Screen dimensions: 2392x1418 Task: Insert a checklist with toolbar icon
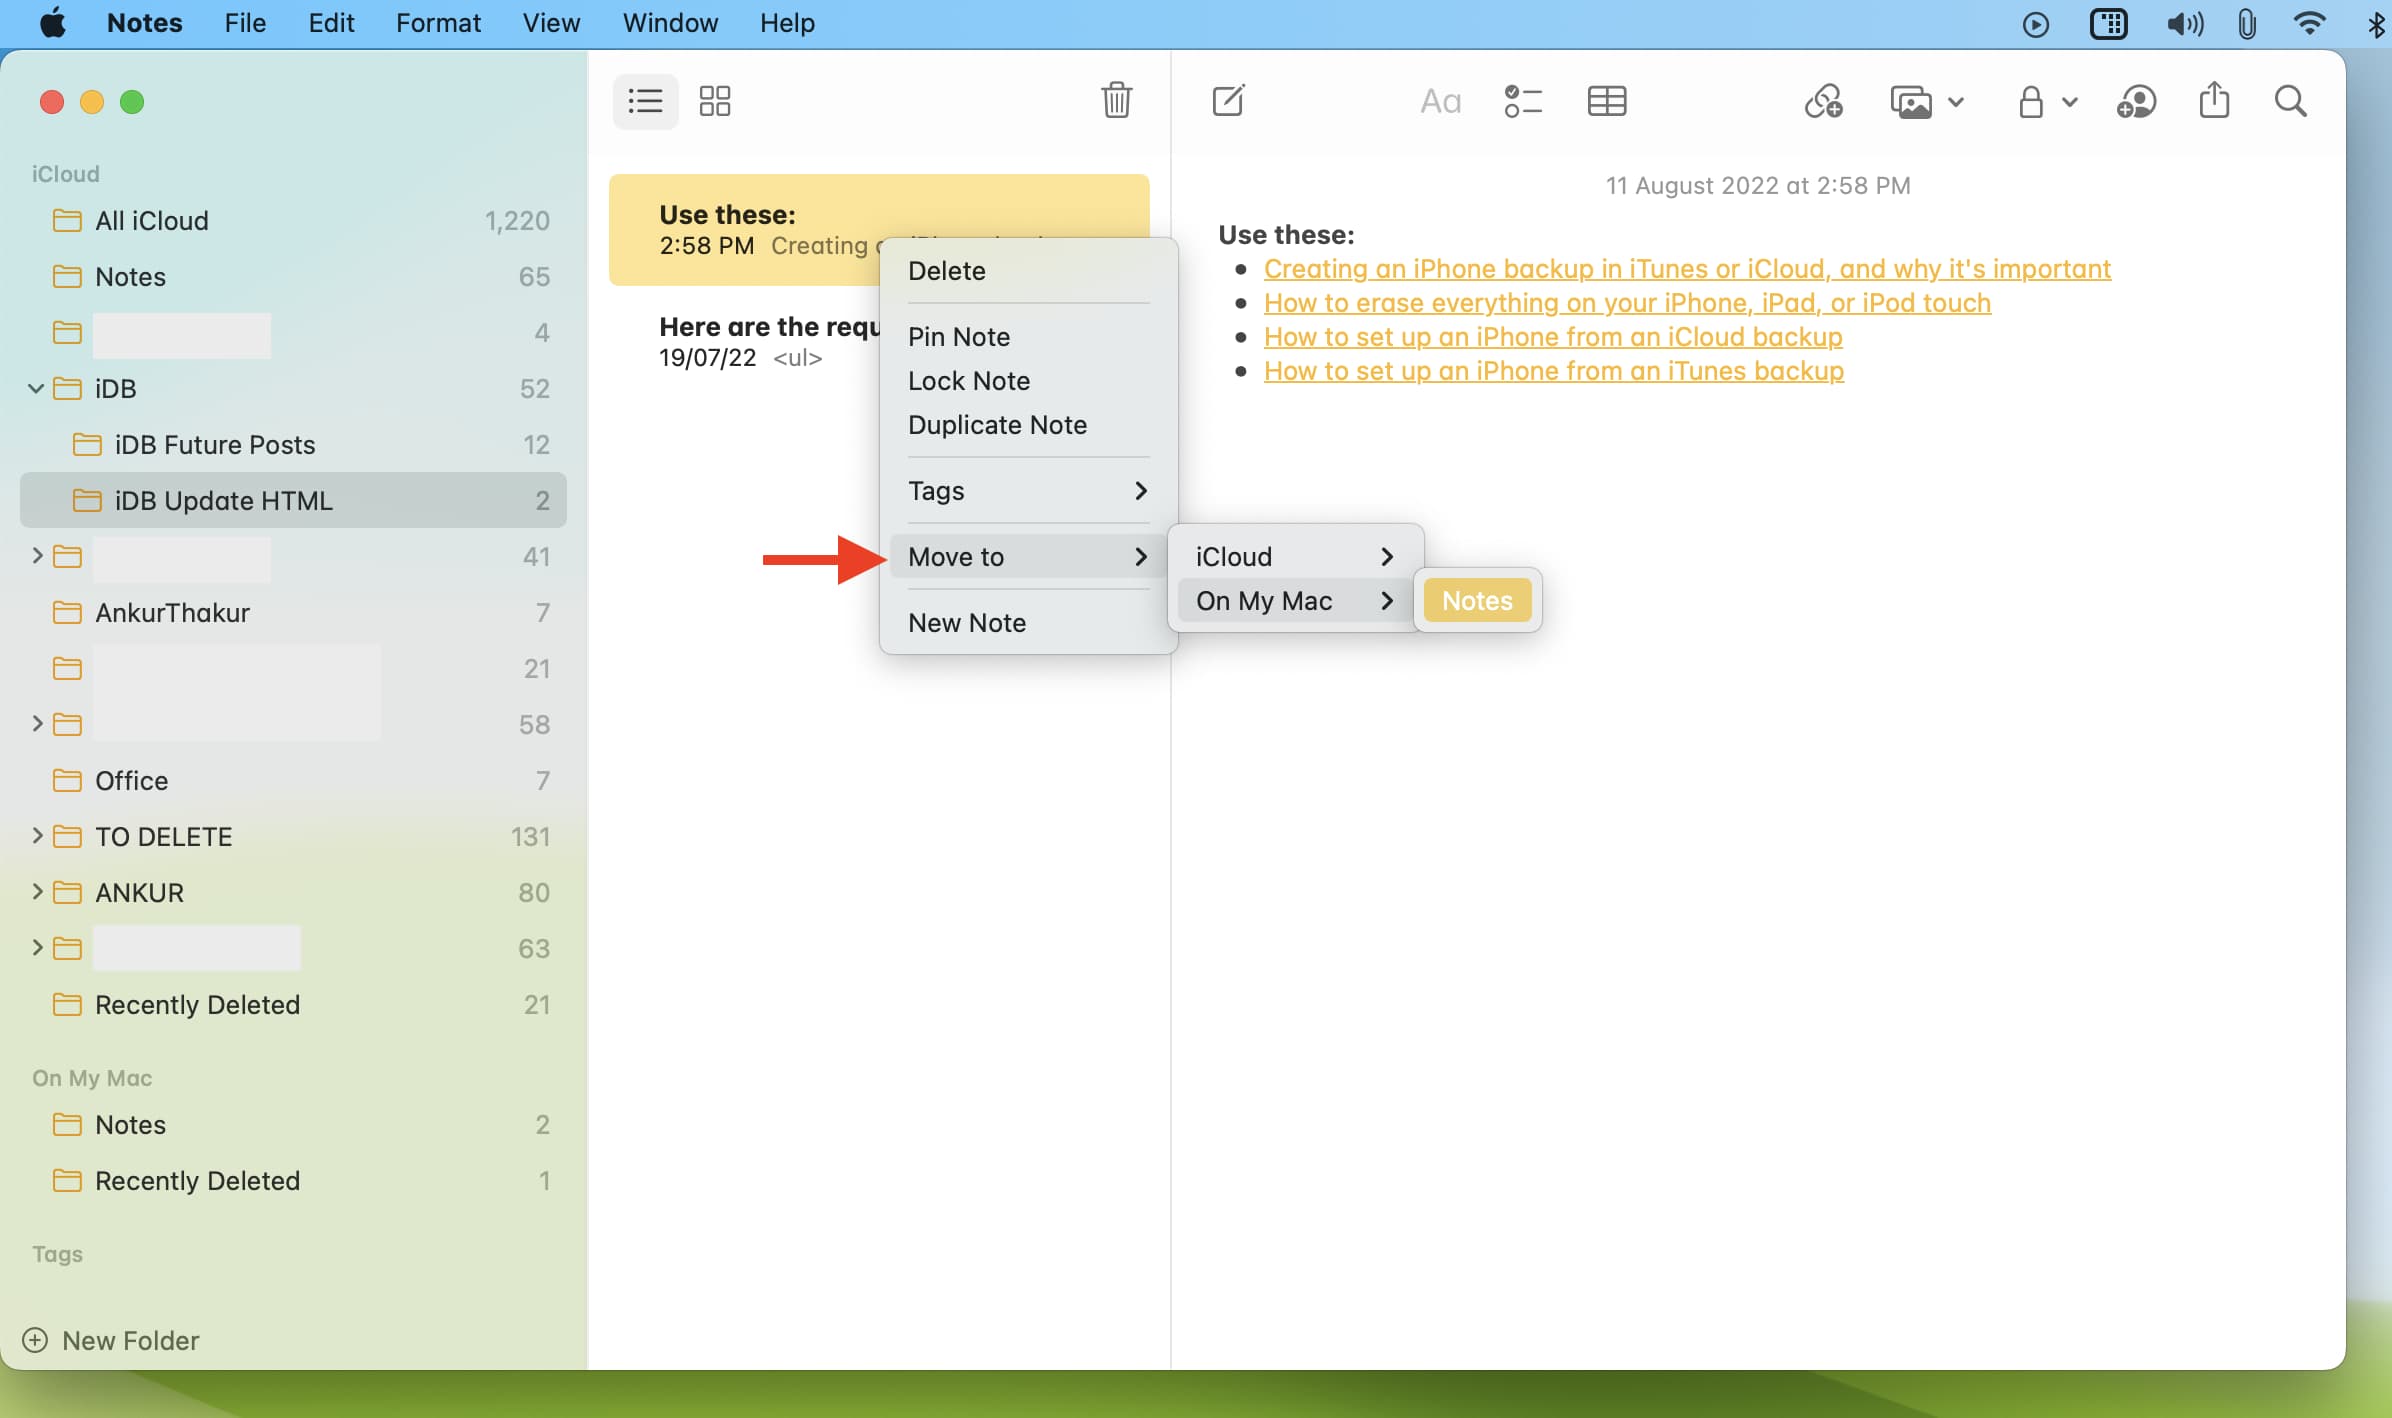(x=1523, y=101)
